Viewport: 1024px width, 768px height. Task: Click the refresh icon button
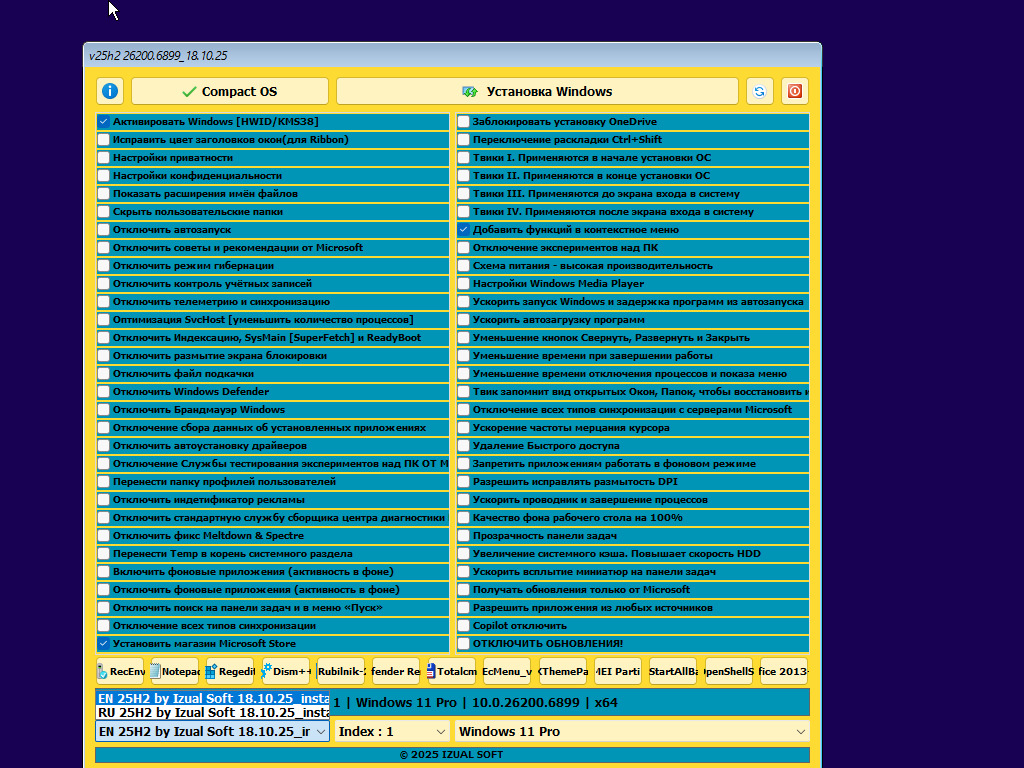coord(759,91)
